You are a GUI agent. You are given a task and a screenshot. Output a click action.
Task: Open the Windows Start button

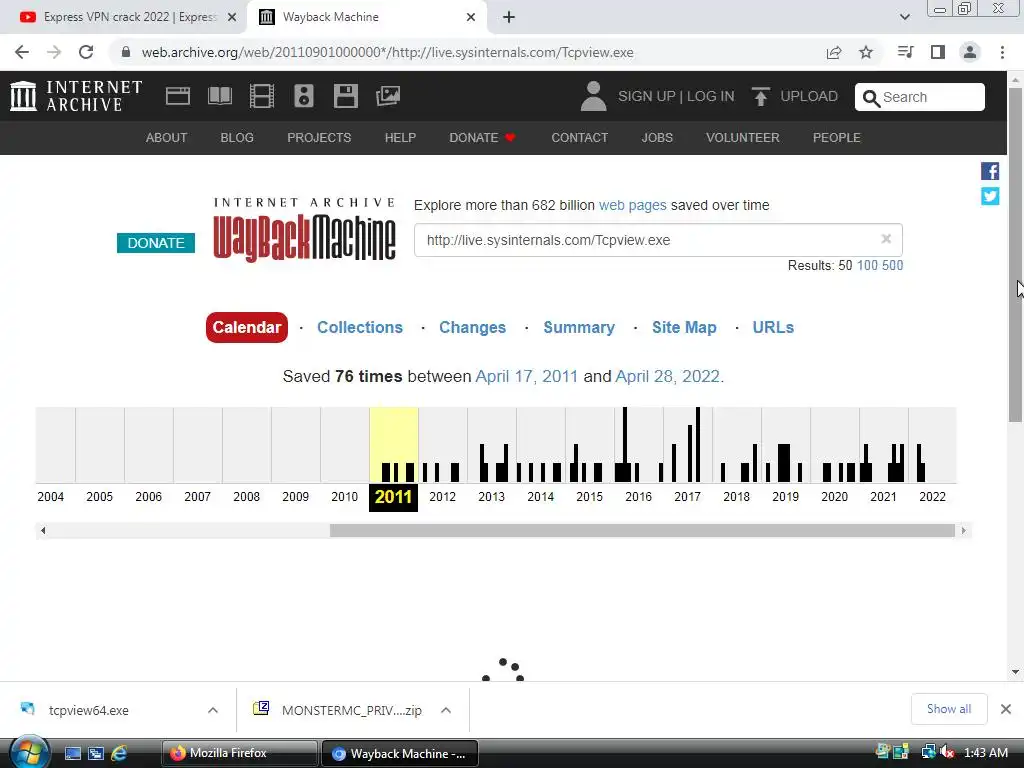tap(29, 752)
